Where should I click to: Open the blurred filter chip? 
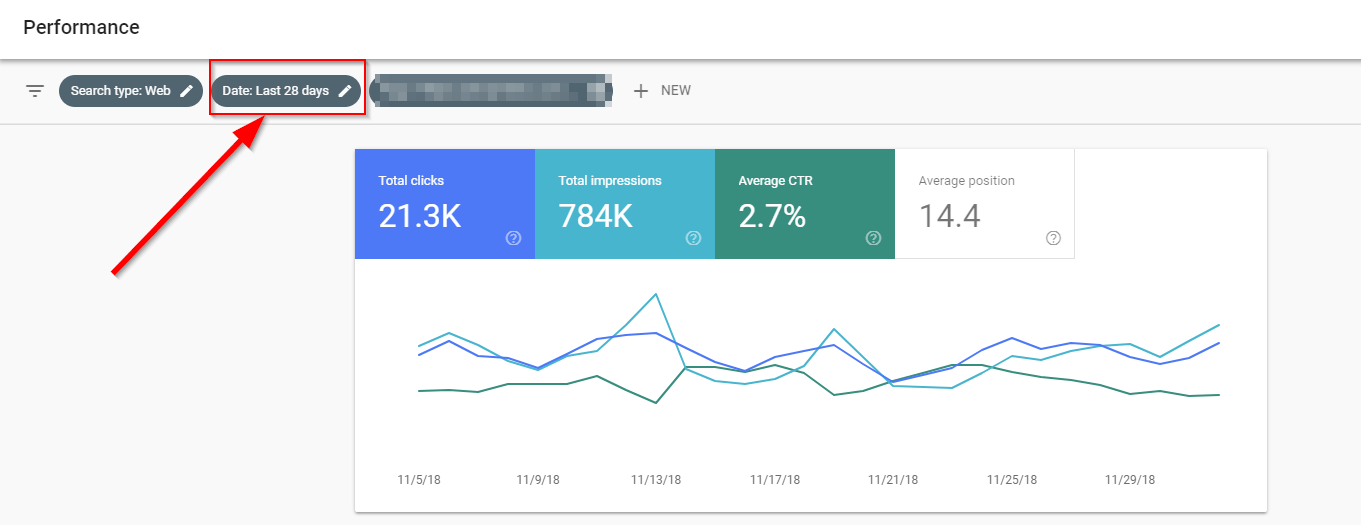coord(490,91)
